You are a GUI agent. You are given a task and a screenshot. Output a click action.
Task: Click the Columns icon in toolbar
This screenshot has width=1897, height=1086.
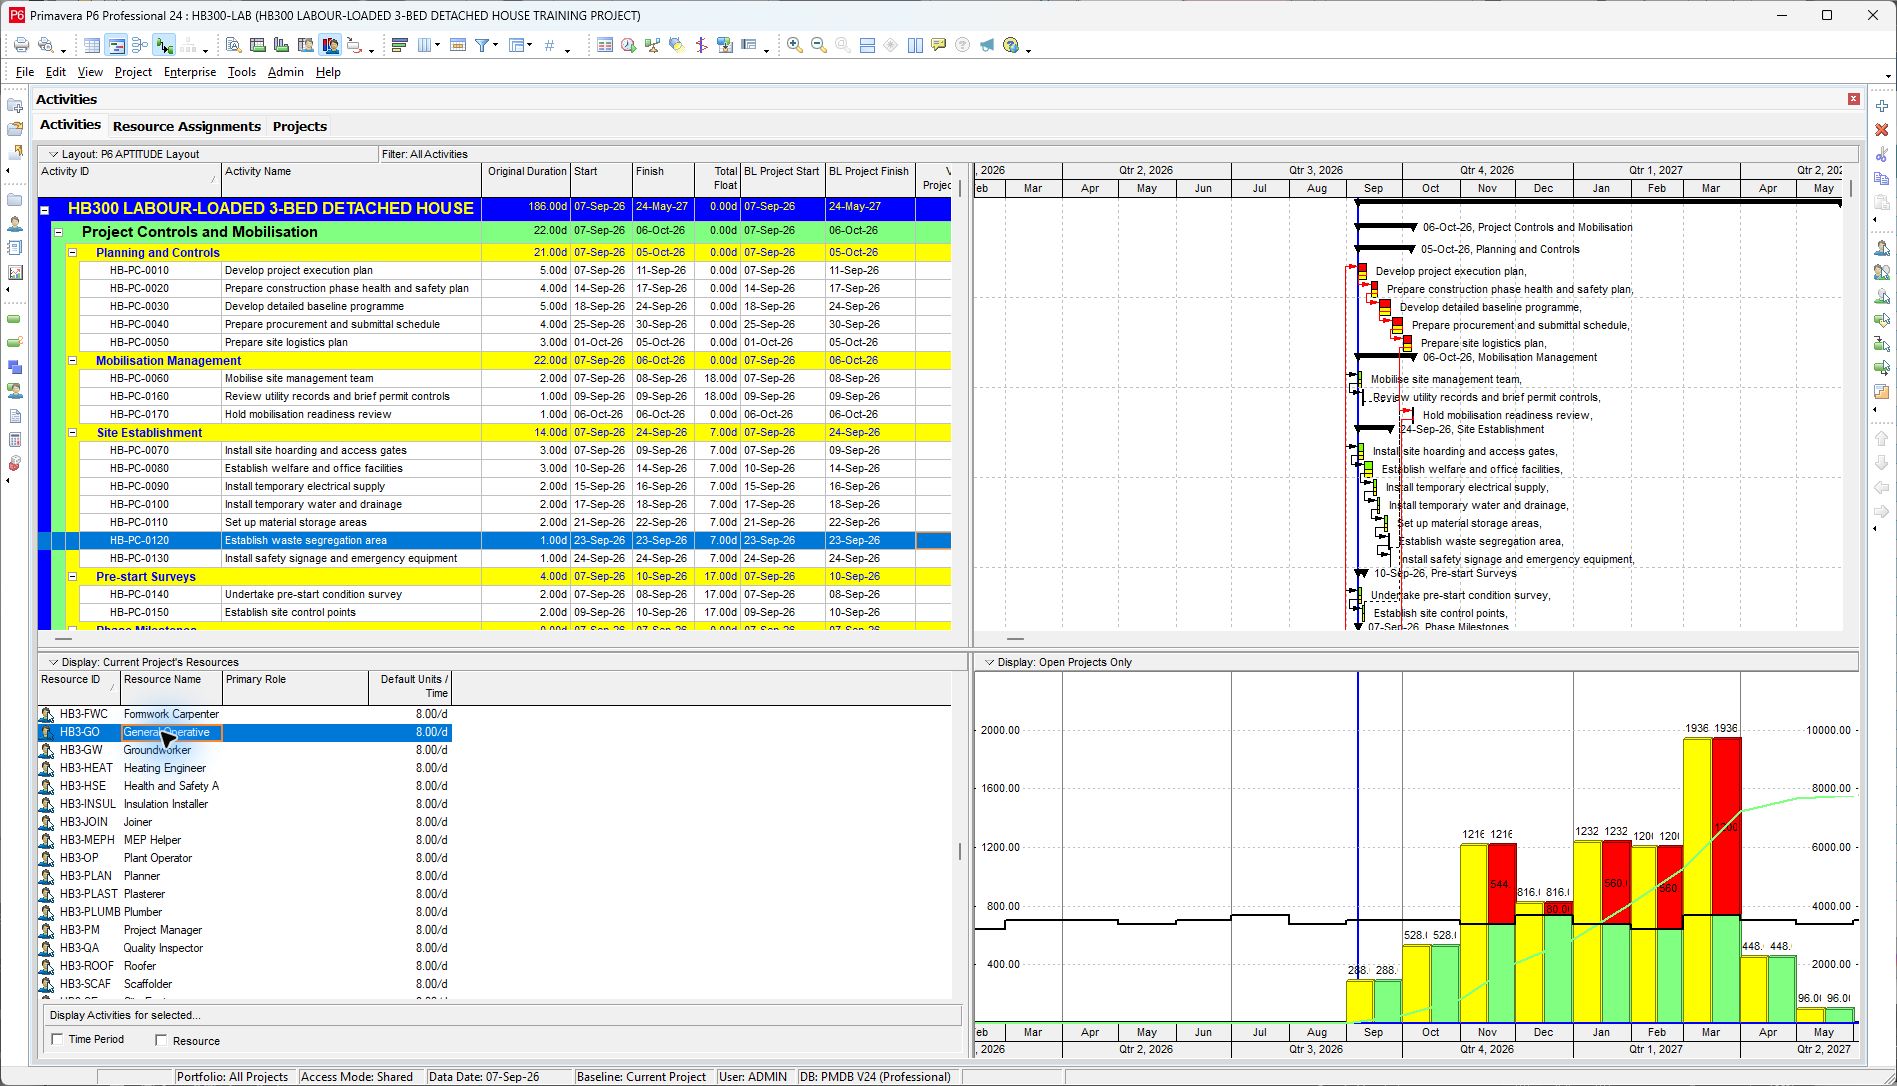(425, 45)
